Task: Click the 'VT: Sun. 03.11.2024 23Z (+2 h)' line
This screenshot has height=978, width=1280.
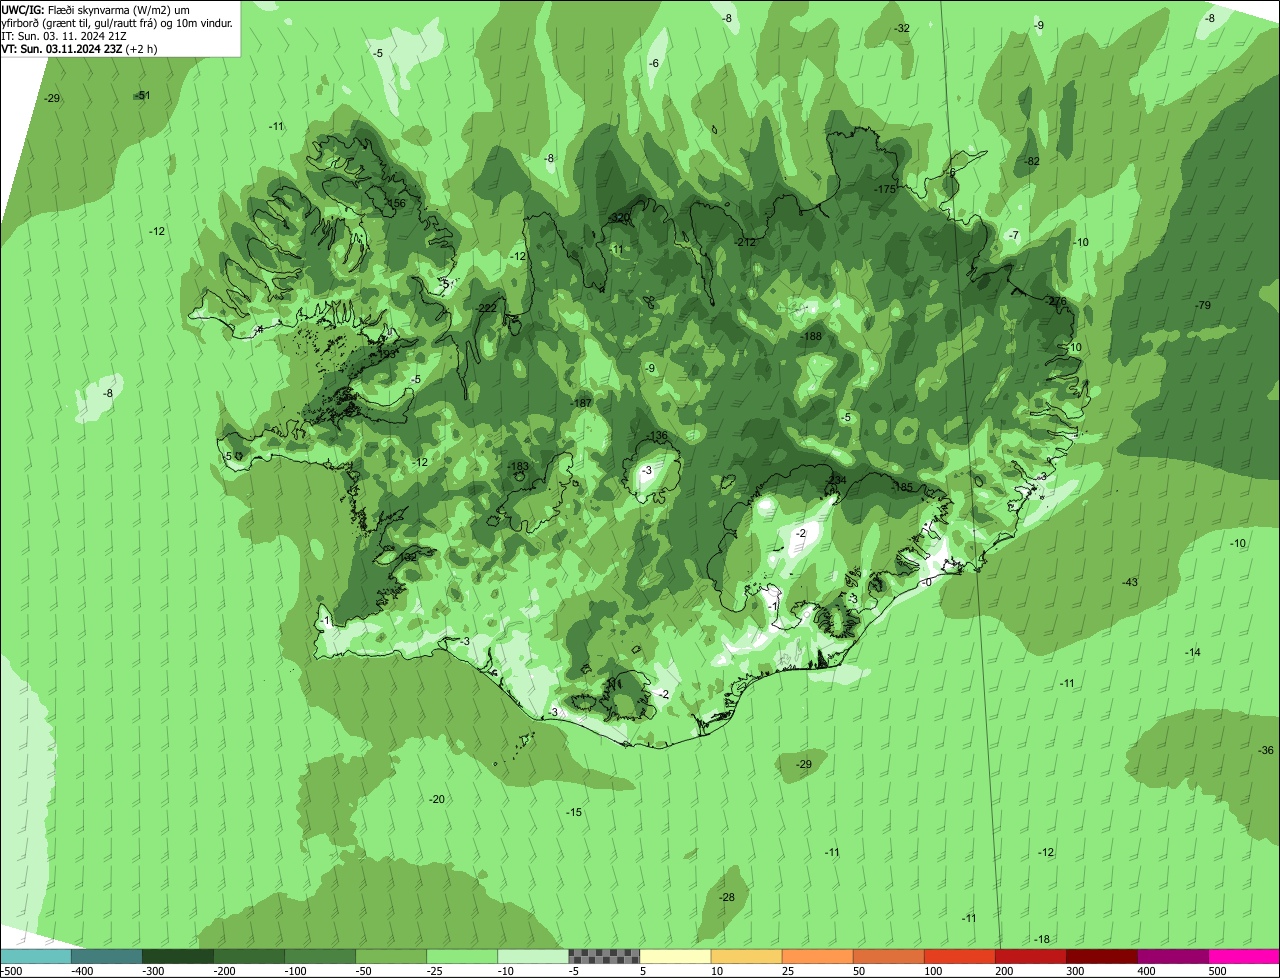Action: pyautogui.click(x=79, y=48)
